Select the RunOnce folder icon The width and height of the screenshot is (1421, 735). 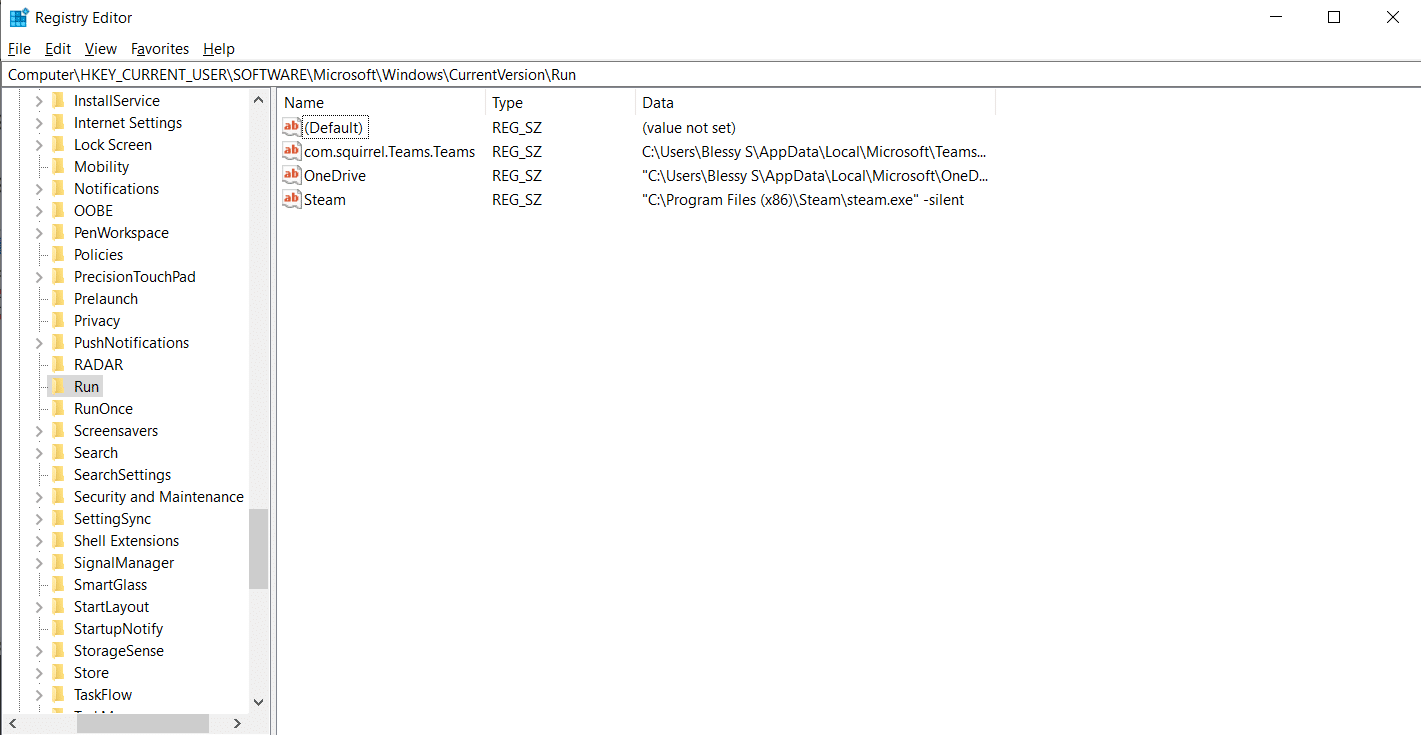(x=58, y=409)
